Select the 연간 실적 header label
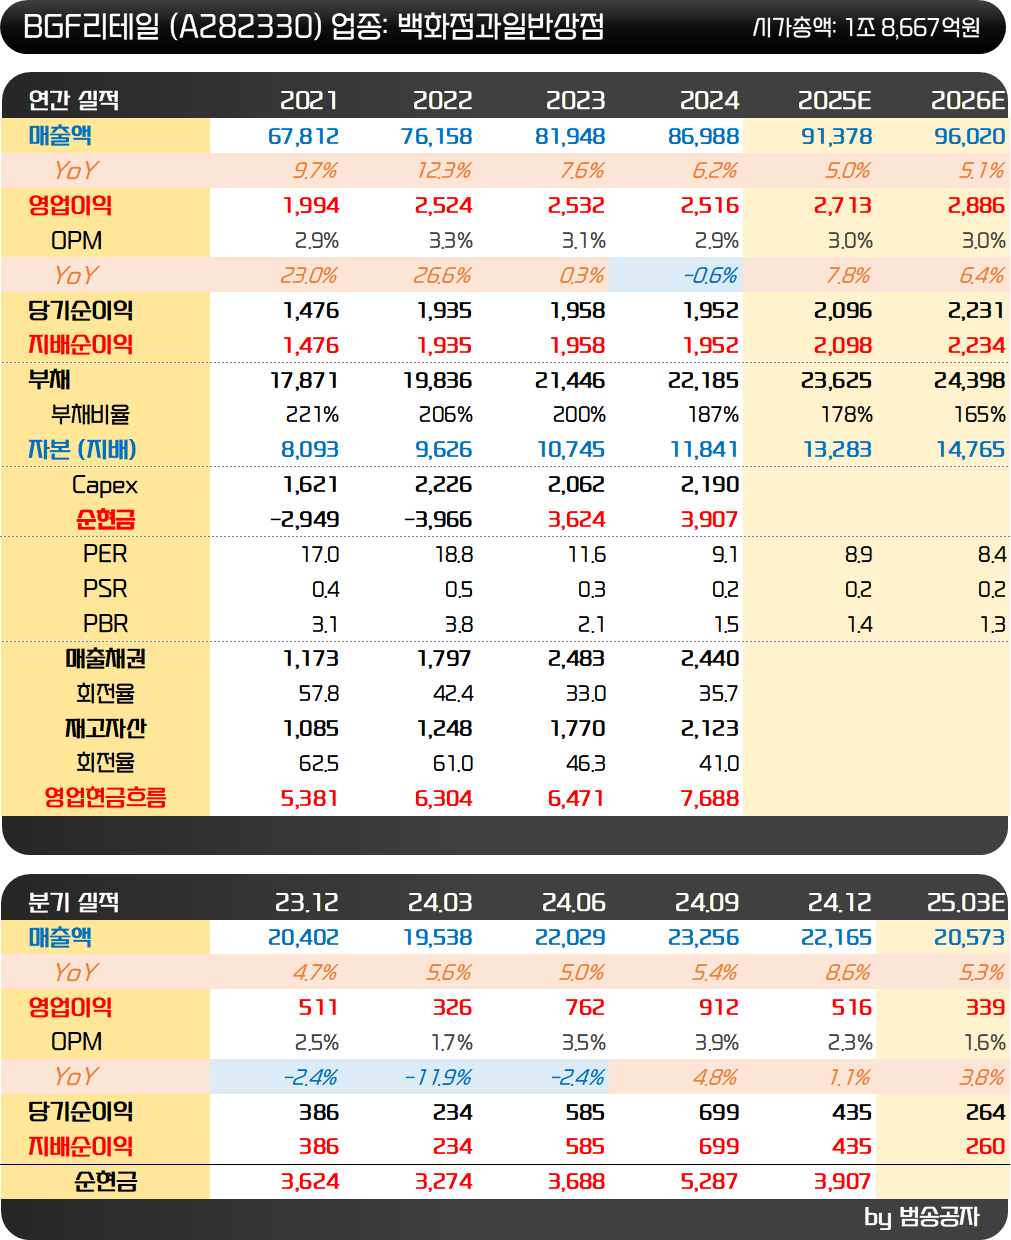The image size is (1011, 1240). 73,100
